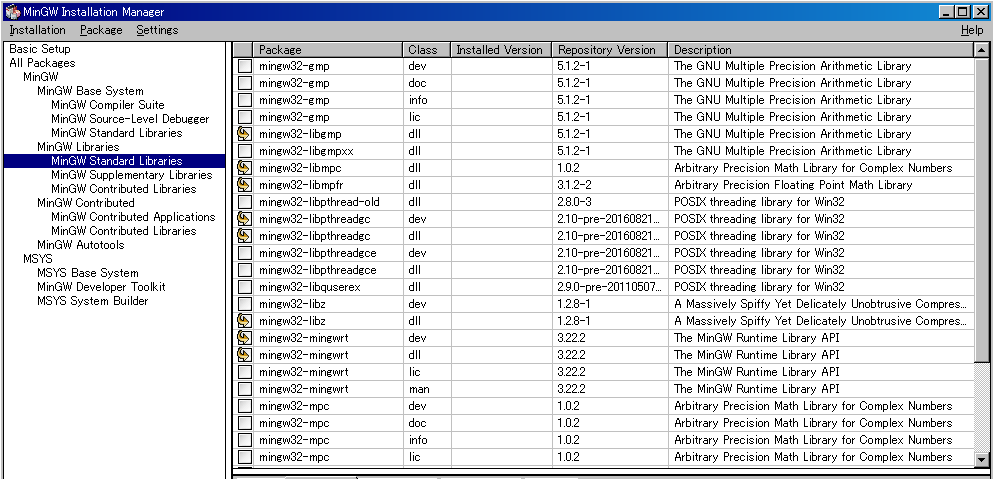Screen dimensions: 993x479
Task: Click the MinGW Installation Manager title bar icon
Action: (x=12, y=11)
